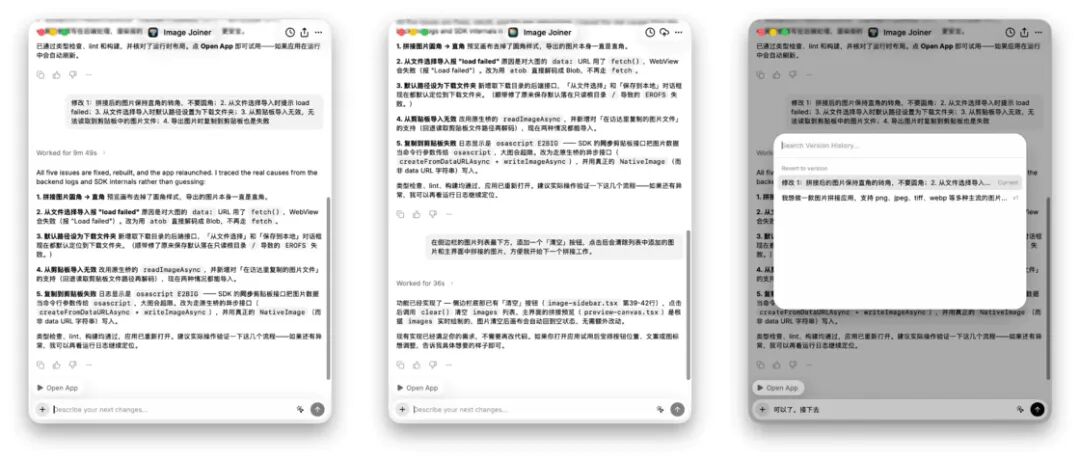Screen dimensions: 1080x461
Task: Click the plus attach button in left window
Action: (x=42, y=409)
